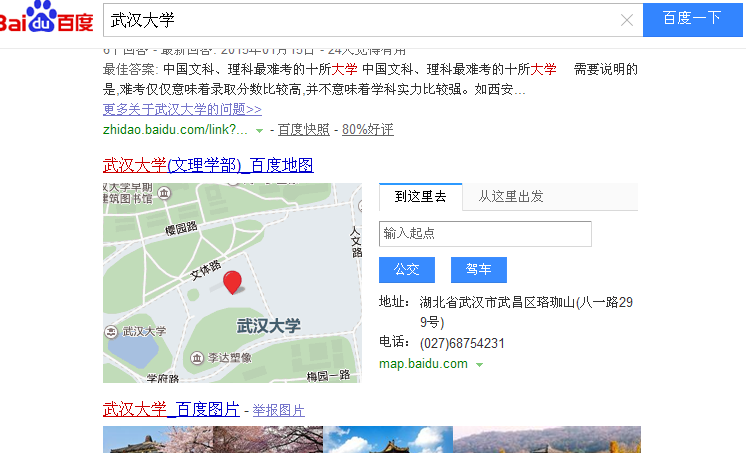Click the 驾车 driving button
The image size is (746, 453).
(479, 270)
